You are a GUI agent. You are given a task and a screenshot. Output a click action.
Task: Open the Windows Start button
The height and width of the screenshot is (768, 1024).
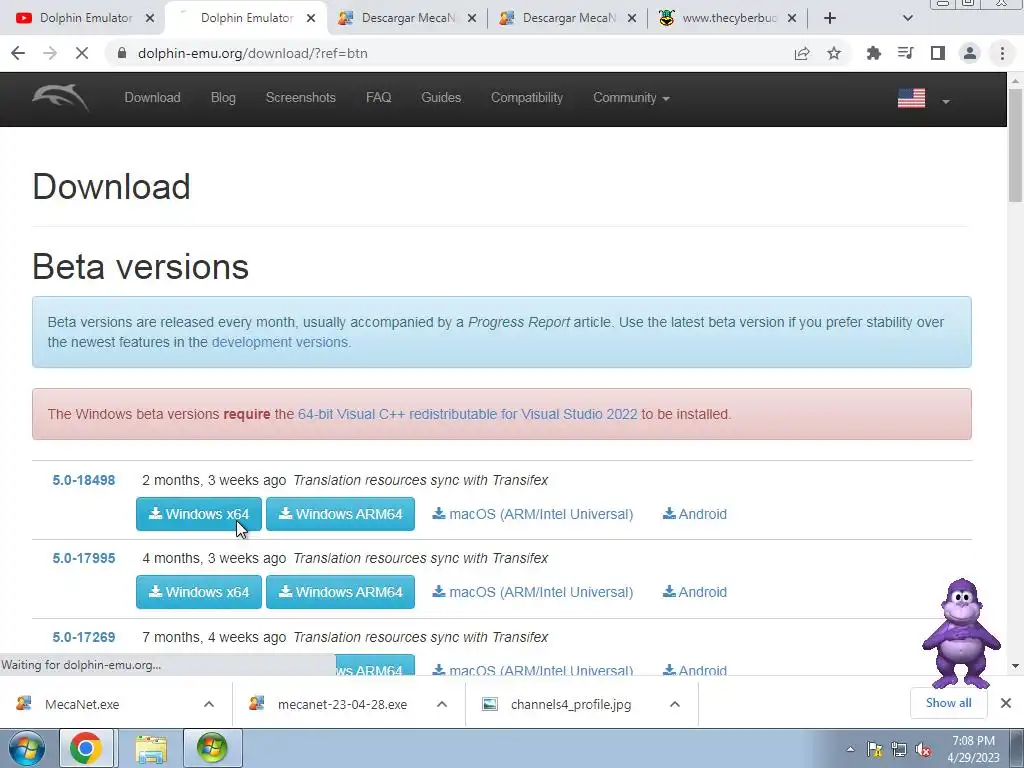(26, 748)
